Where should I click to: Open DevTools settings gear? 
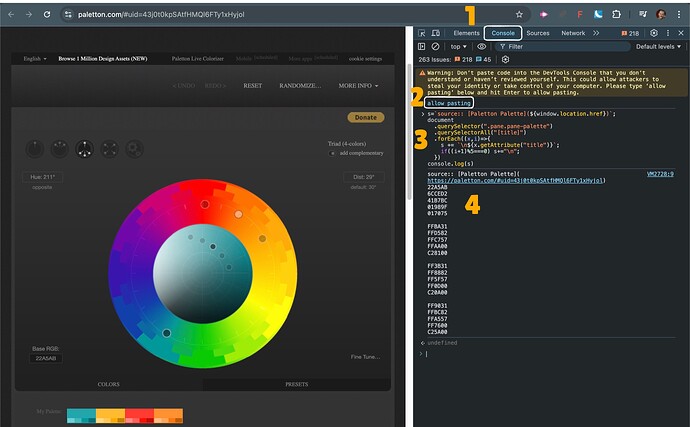coord(654,33)
